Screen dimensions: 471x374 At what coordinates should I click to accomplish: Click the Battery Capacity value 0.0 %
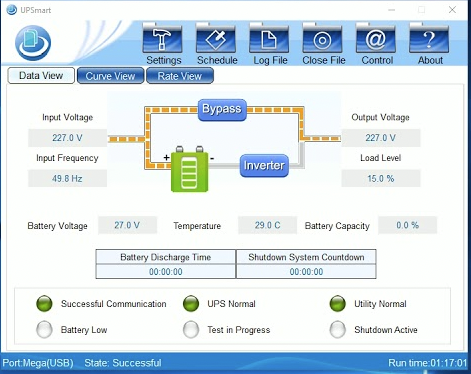(x=407, y=225)
